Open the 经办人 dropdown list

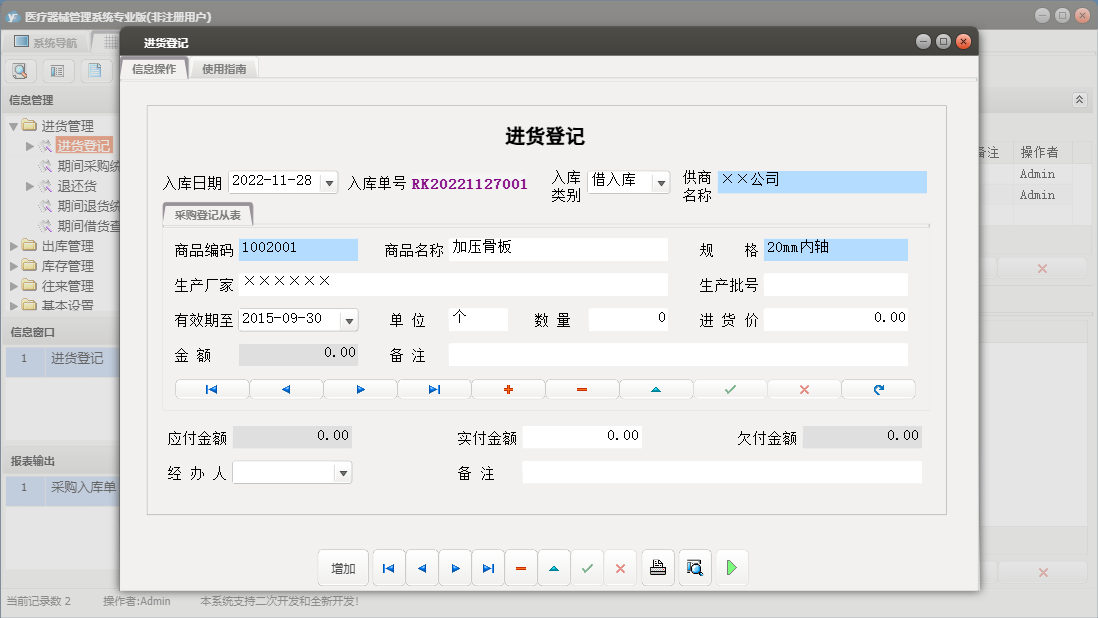click(x=341, y=471)
